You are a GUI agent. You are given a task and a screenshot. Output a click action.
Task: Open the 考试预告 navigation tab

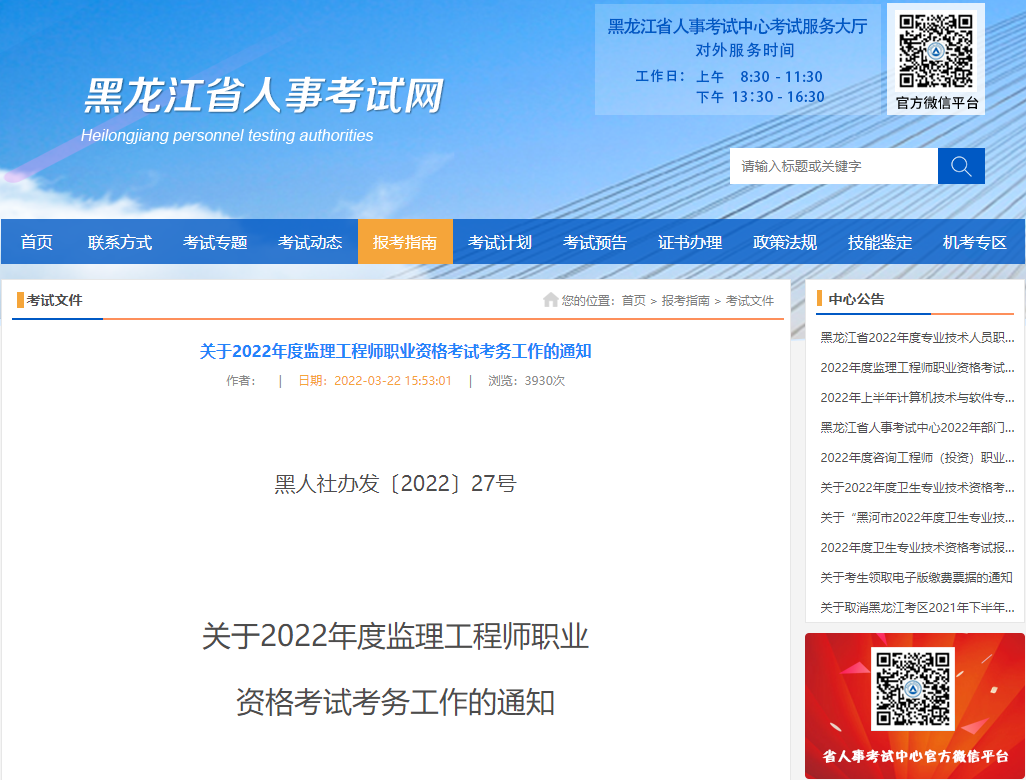click(595, 242)
